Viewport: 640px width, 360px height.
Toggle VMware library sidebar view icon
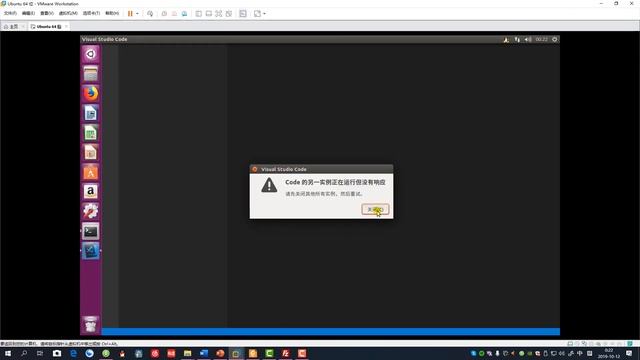pyautogui.click(x=198, y=13)
